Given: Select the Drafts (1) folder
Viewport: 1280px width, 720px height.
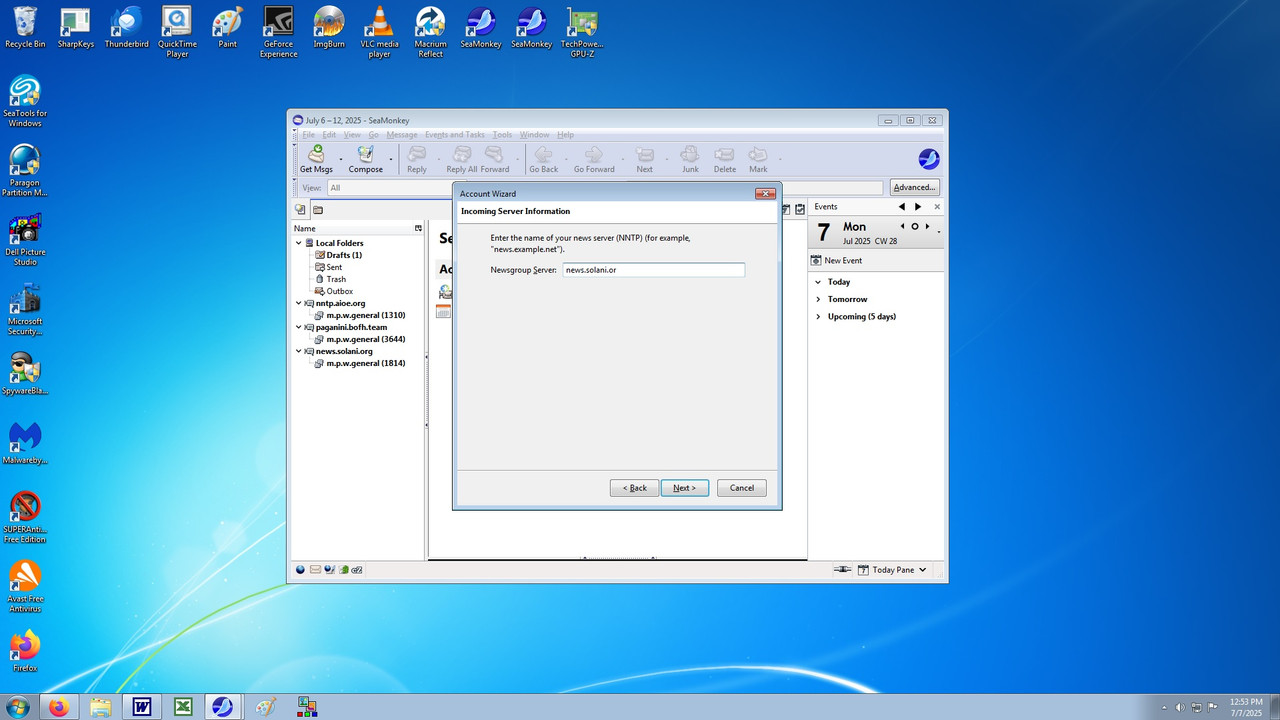Looking at the screenshot, I should 344,255.
